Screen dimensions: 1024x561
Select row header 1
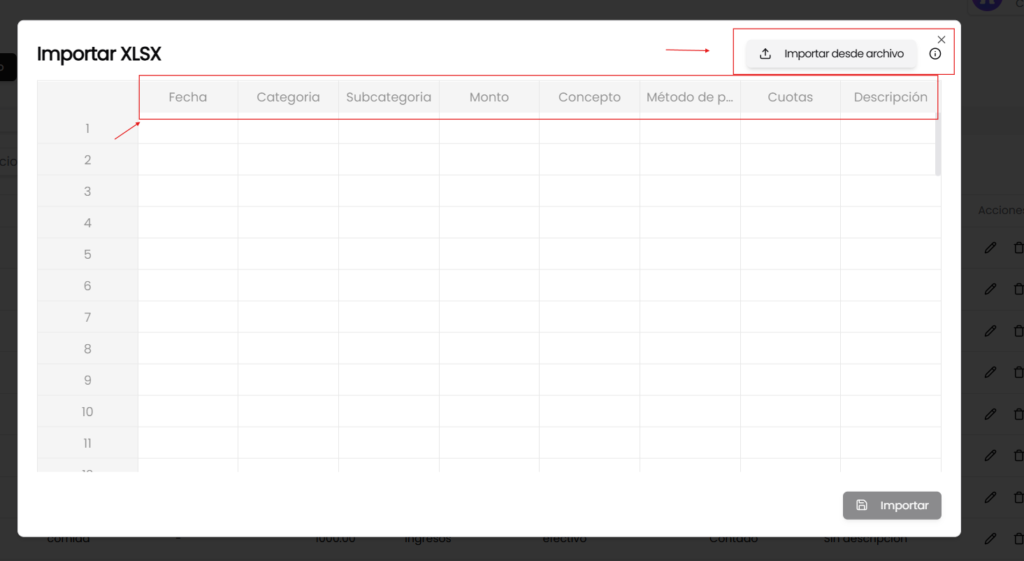[88, 129]
